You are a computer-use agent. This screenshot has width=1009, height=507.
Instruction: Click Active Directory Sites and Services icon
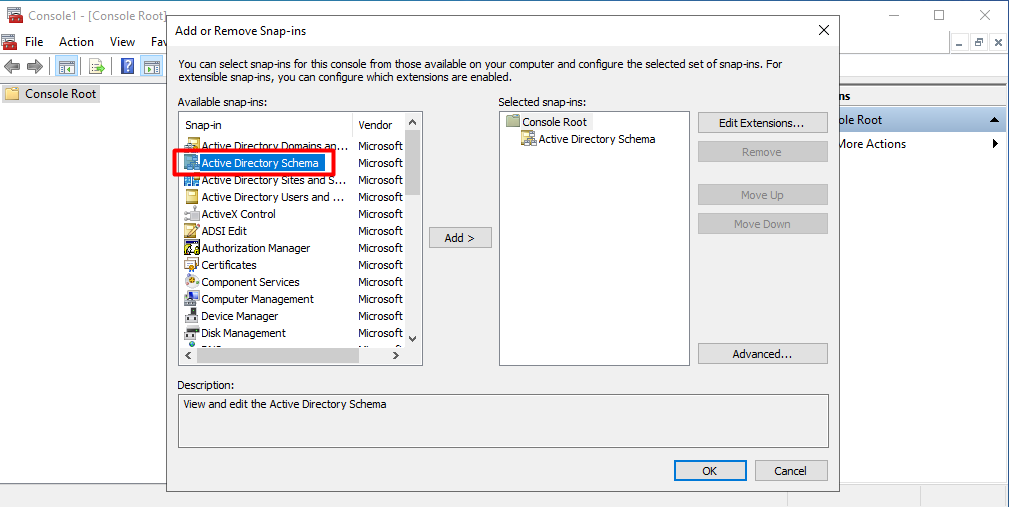point(192,180)
